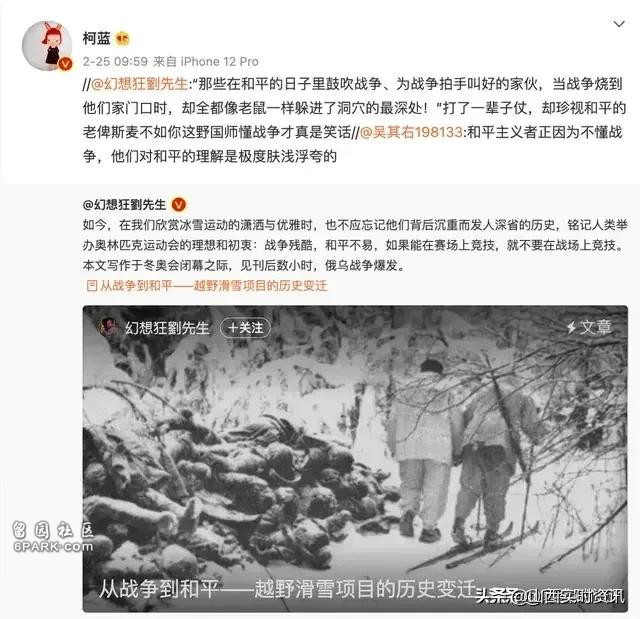Click the orange verified badge on 柯蓝's avatar
Viewport: 640px width, 619px height.
[66, 64]
